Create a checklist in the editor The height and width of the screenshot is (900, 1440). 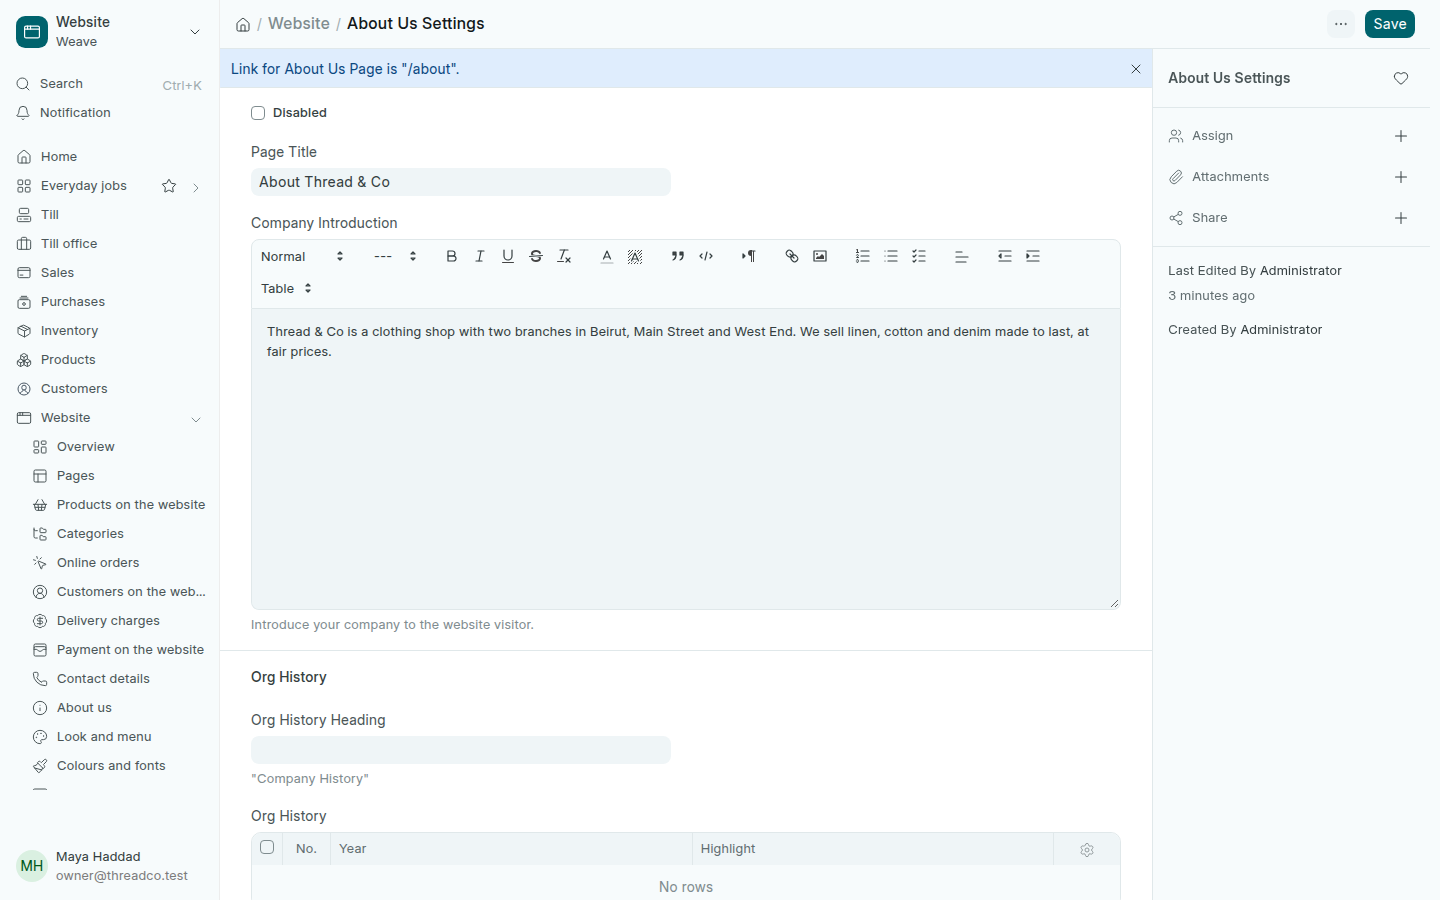pos(919,257)
